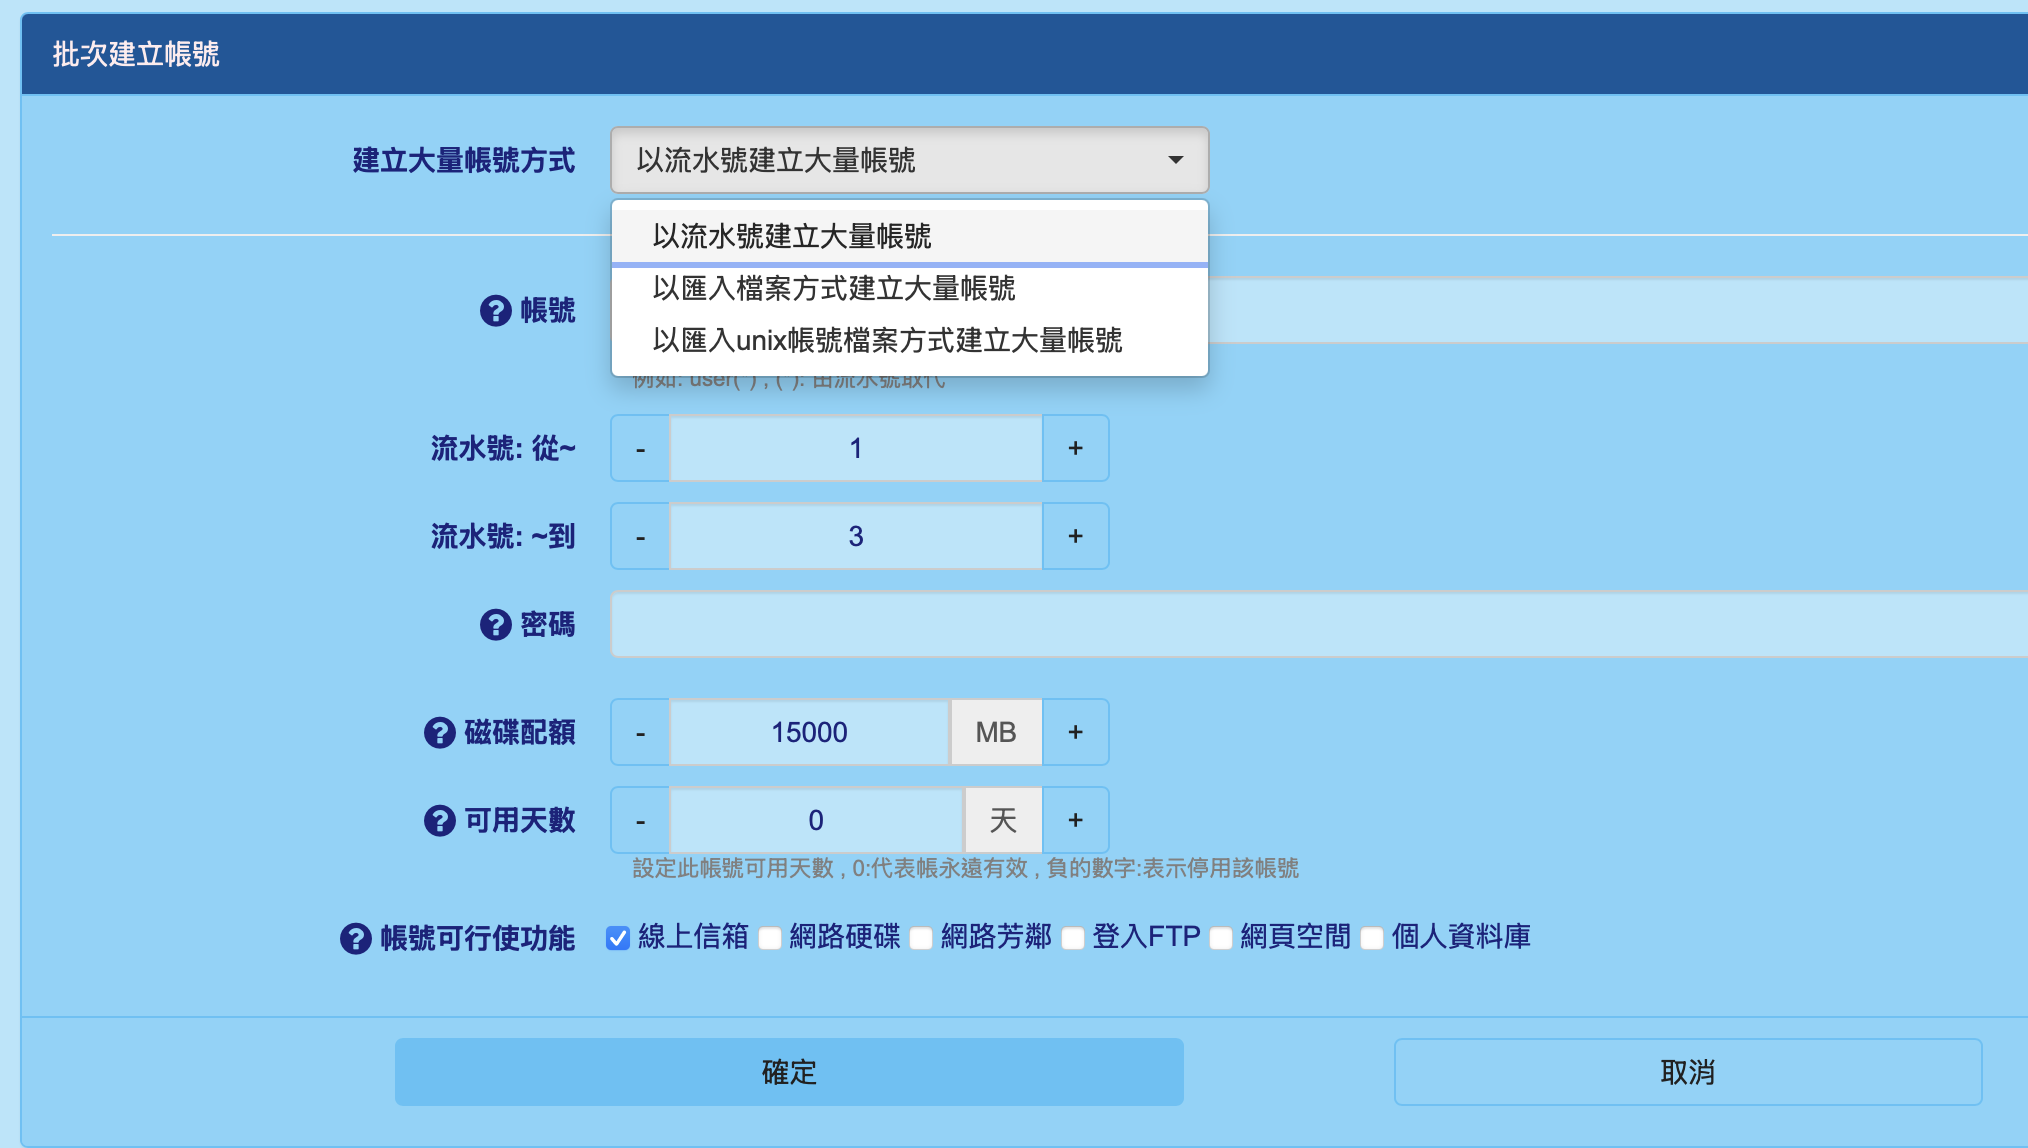Click help icon beside 可用天數
The width and height of the screenshot is (2028, 1148).
coord(439,821)
